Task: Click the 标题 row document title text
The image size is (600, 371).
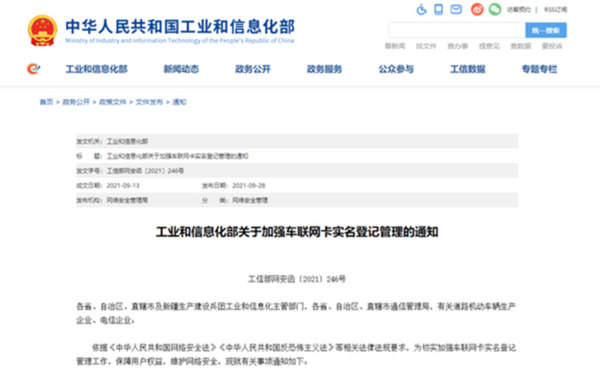Action: tap(177, 156)
